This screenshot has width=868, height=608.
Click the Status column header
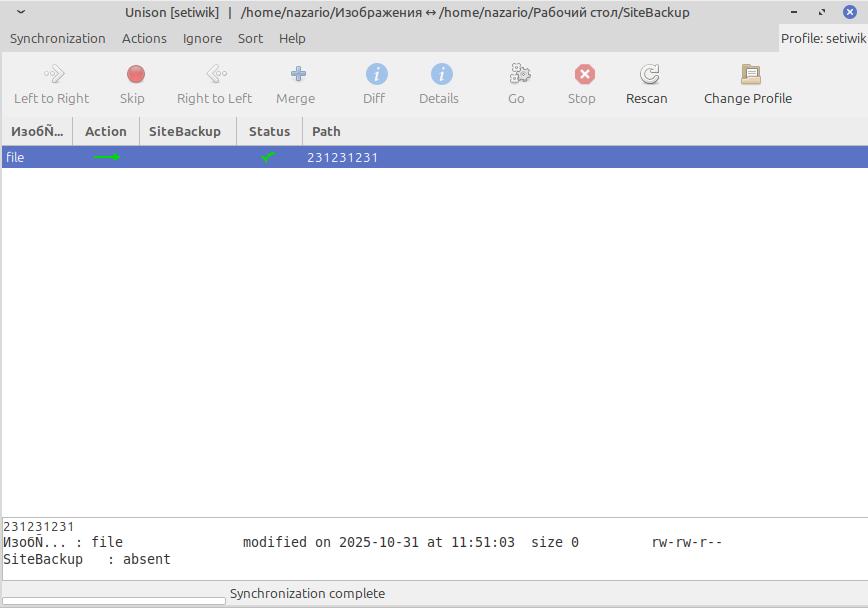click(x=269, y=131)
